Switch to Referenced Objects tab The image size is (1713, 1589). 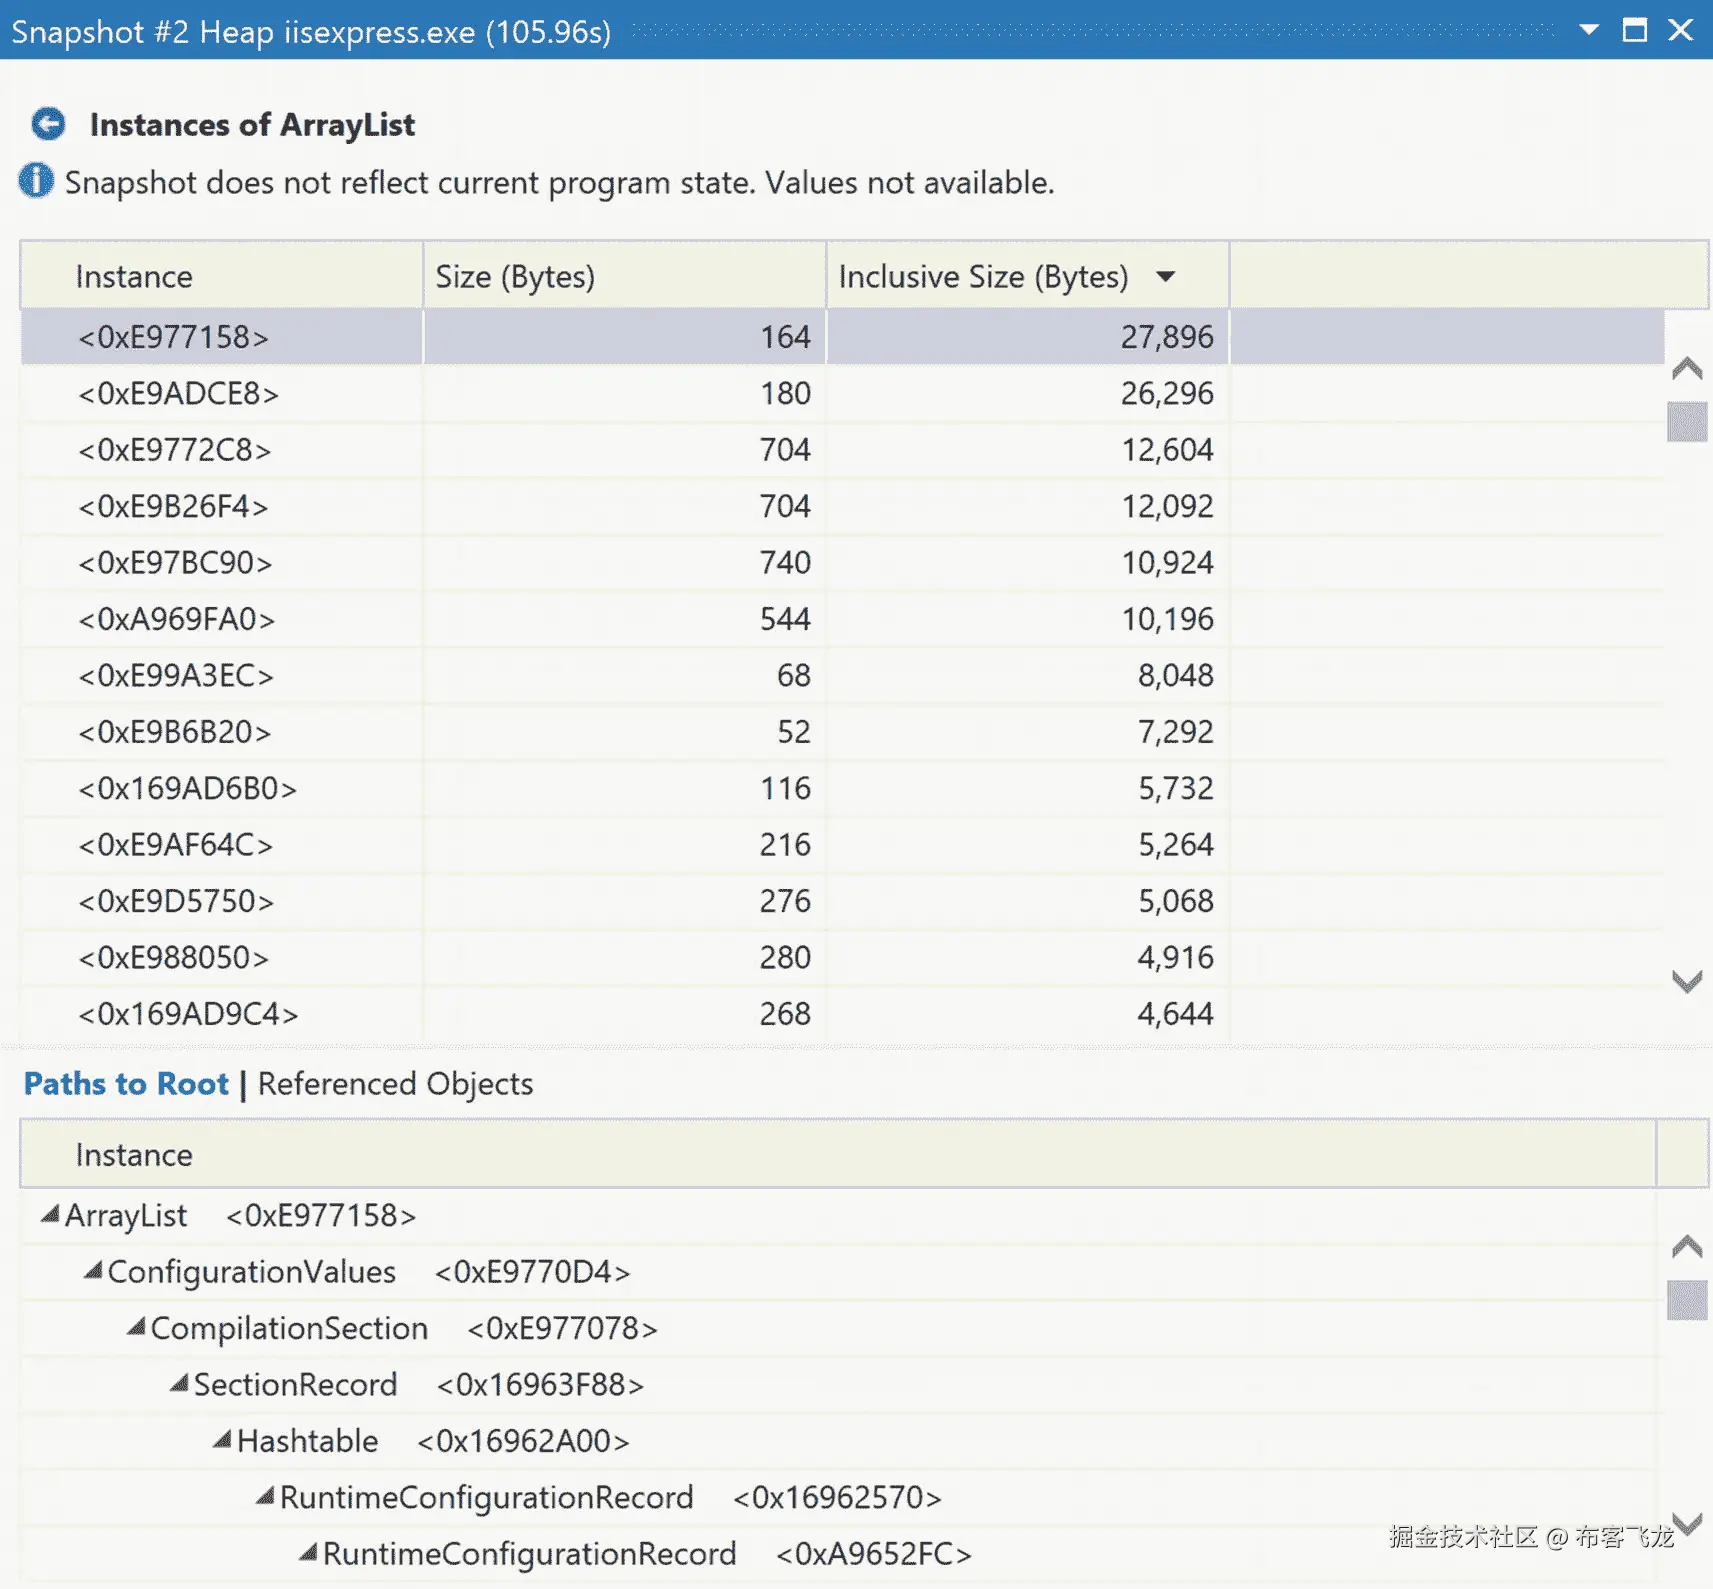click(x=395, y=1084)
